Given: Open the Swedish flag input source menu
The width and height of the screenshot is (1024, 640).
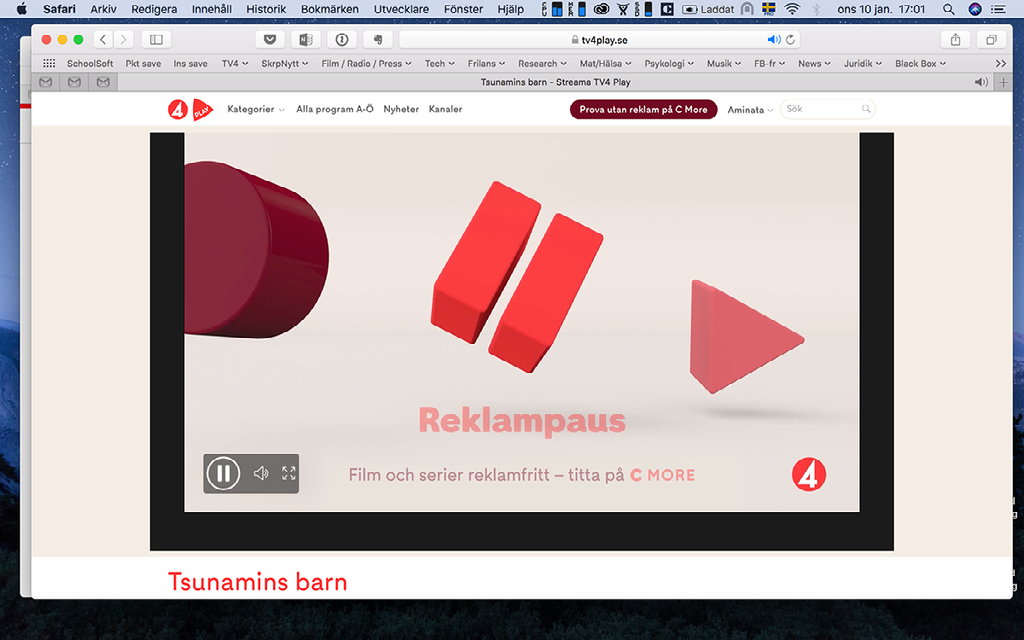Looking at the screenshot, I should tap(769, 9).
